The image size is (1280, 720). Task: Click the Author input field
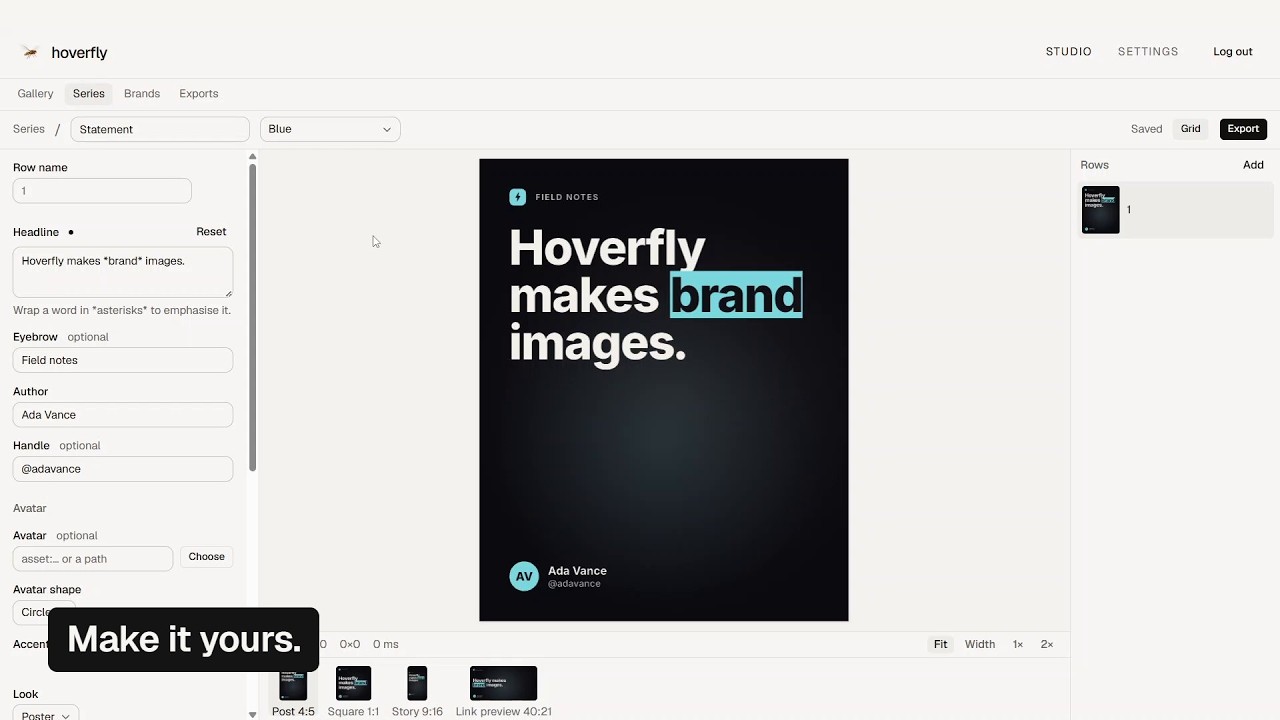123,415
